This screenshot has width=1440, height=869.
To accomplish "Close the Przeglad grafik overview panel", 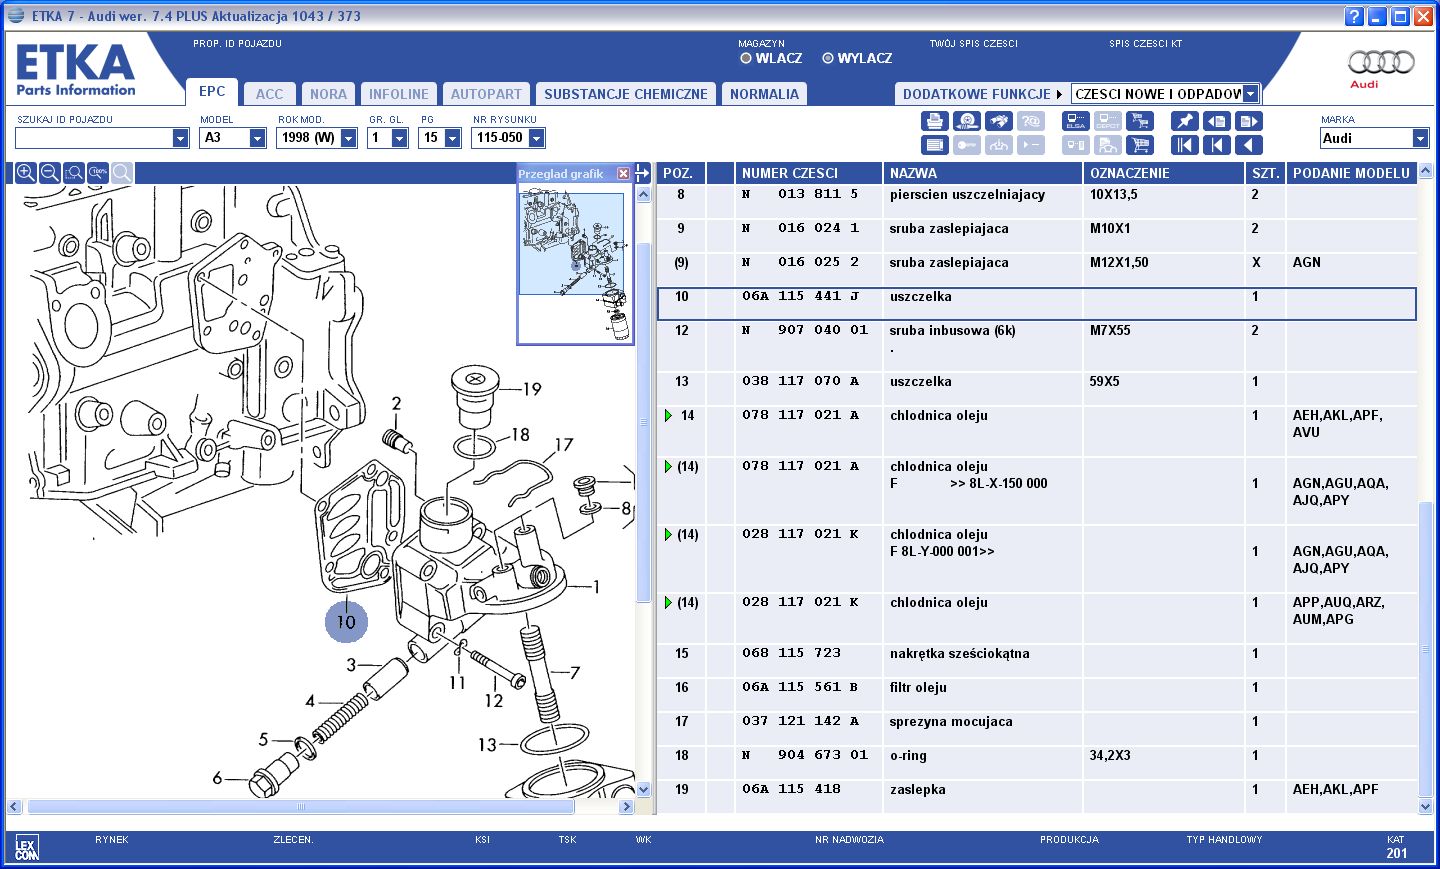I will [x=624, y=174].
